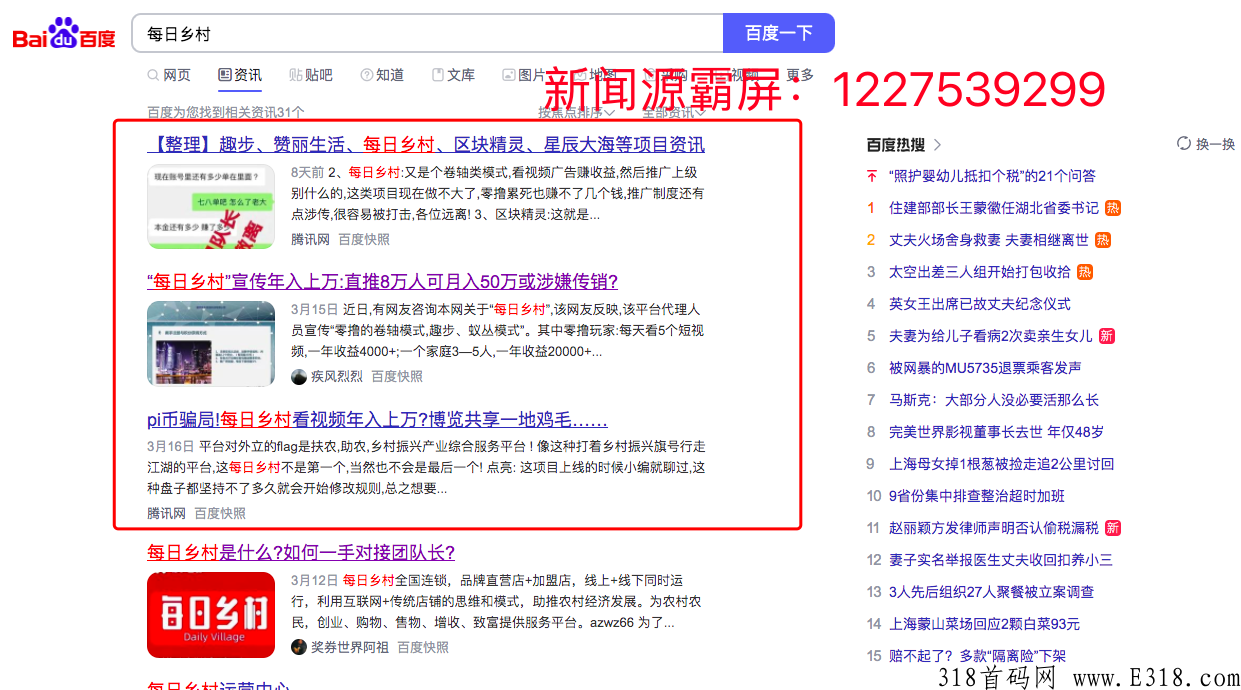This screenshot has height=690, width=1241.
Task: Click 腾讯网 source under pi币骗局 result
Action: tap(166, 513)
